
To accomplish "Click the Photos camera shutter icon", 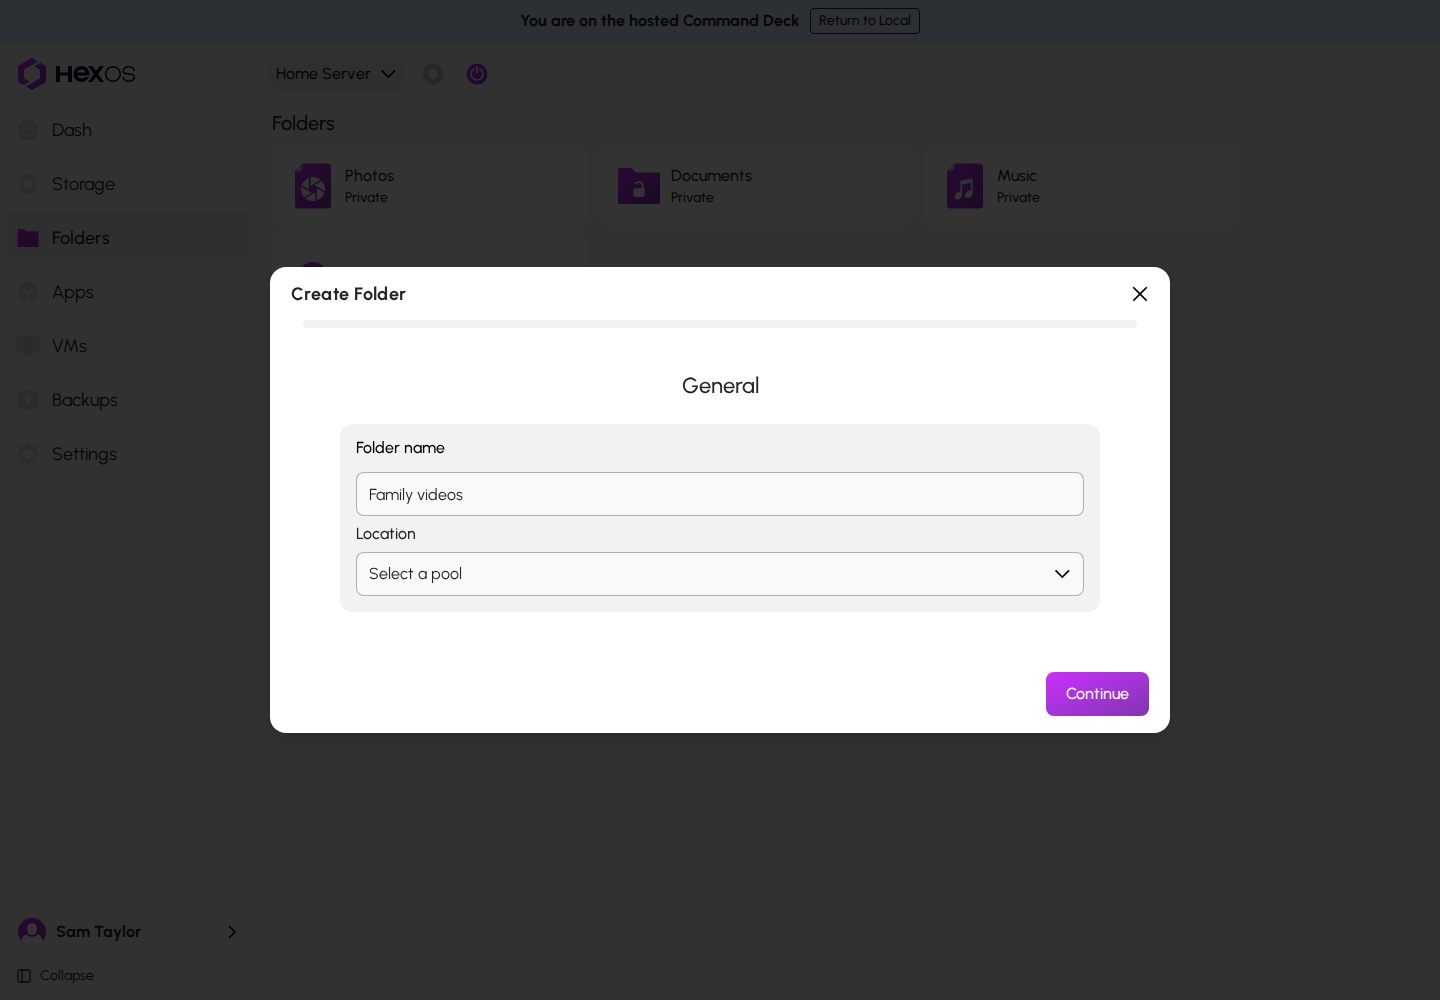I will [313, 186].
